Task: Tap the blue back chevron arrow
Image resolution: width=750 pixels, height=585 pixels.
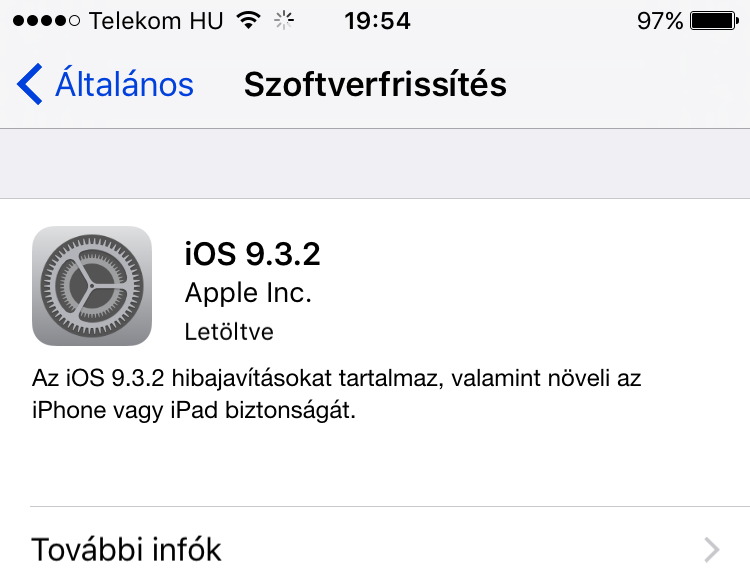Action: pos(30,84)
